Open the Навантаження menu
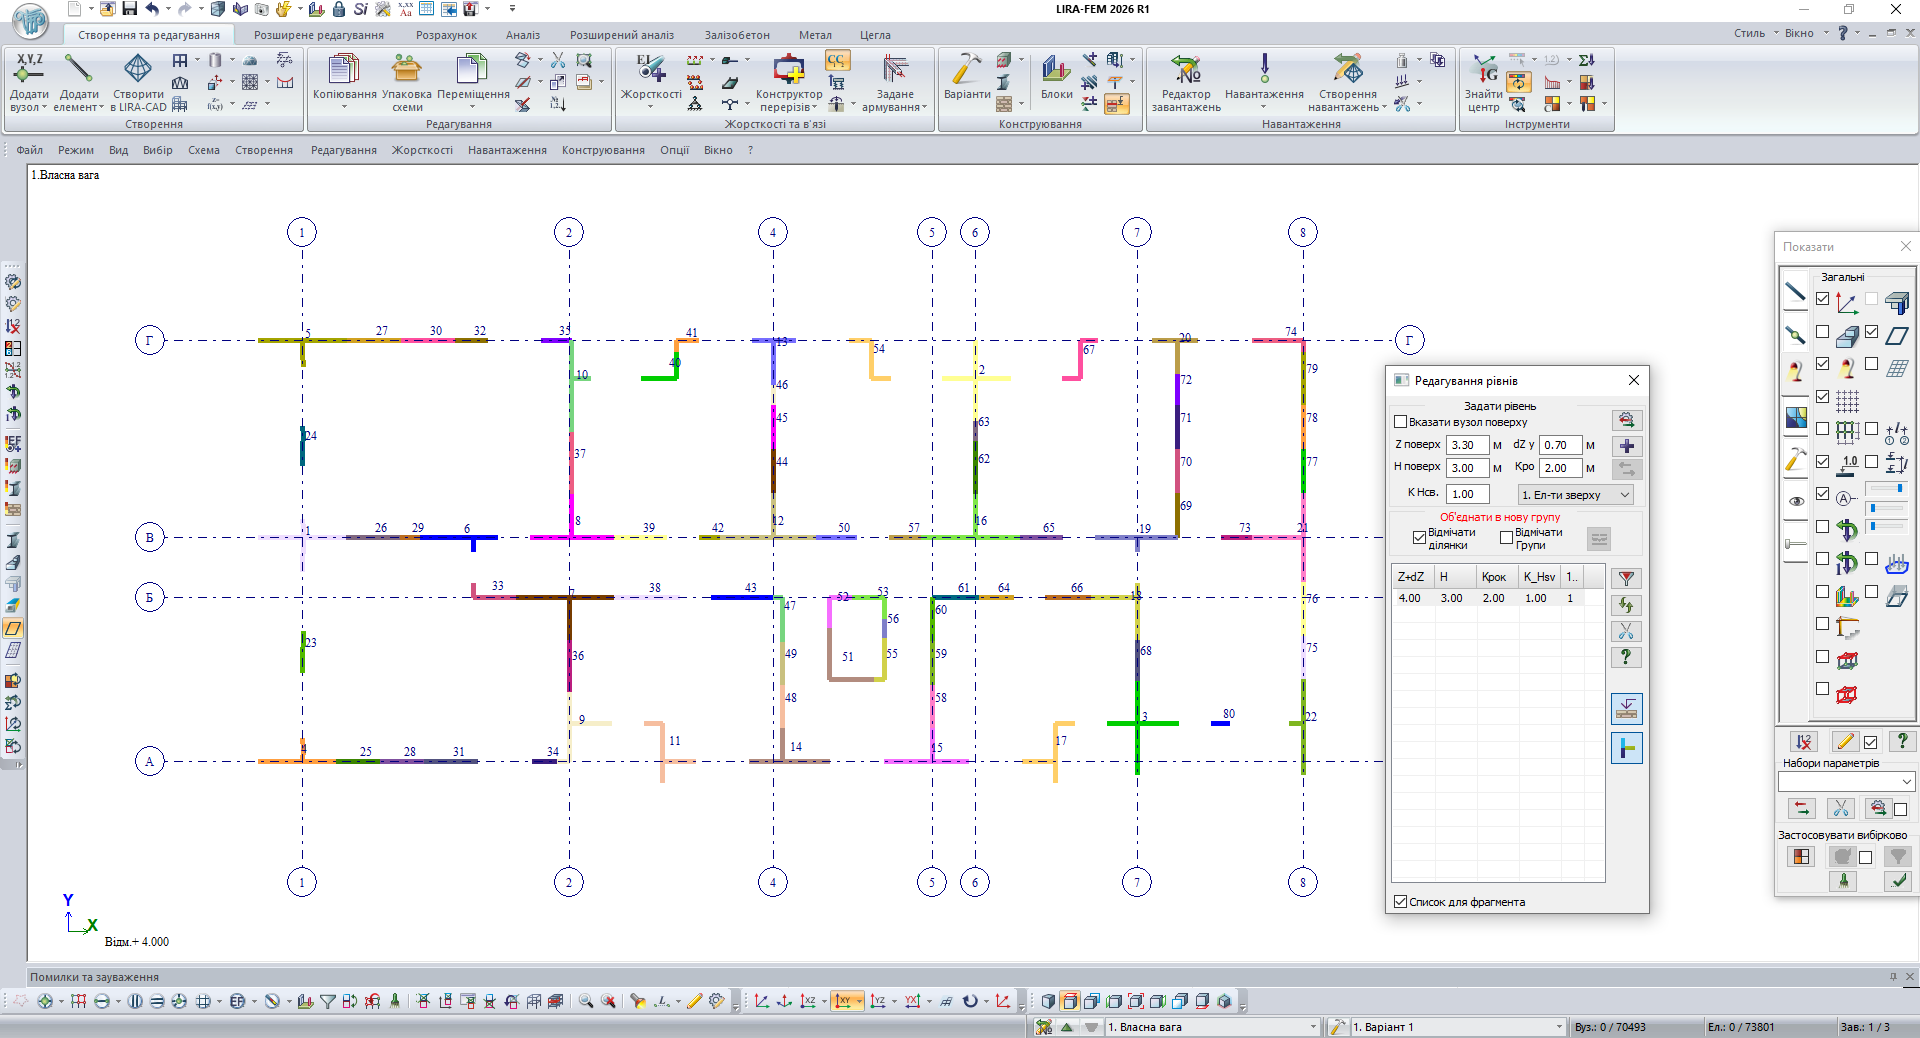Viewport: 1920px width, 1038px height. (x=507, y=150)
